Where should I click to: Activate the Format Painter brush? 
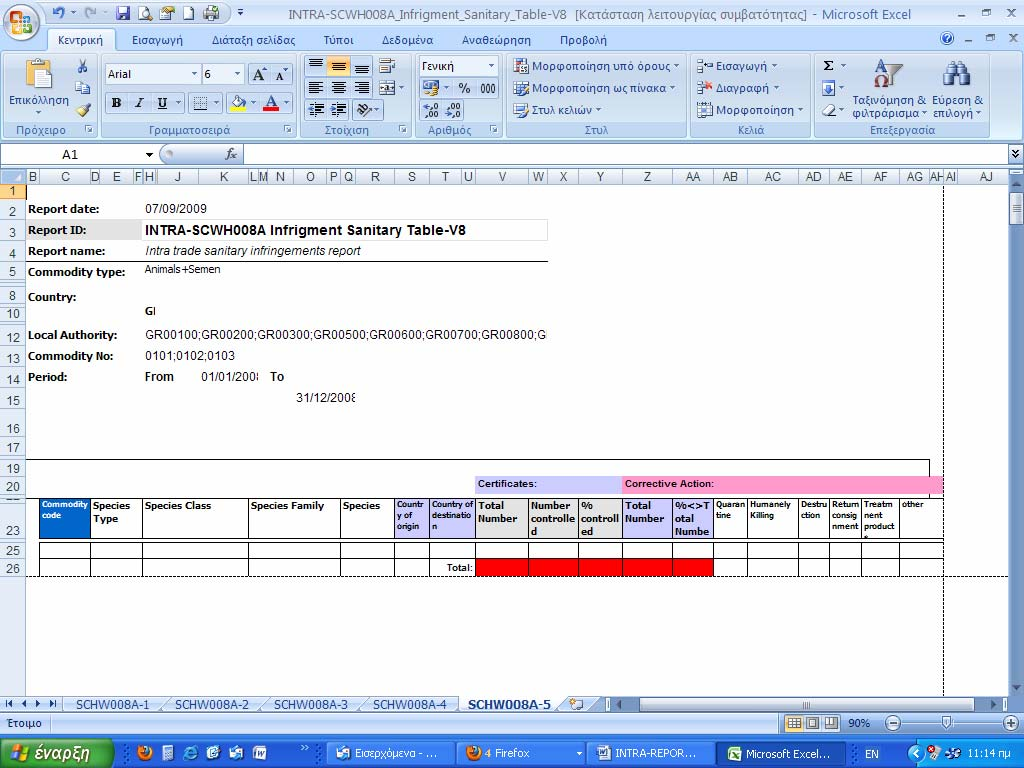82,109
